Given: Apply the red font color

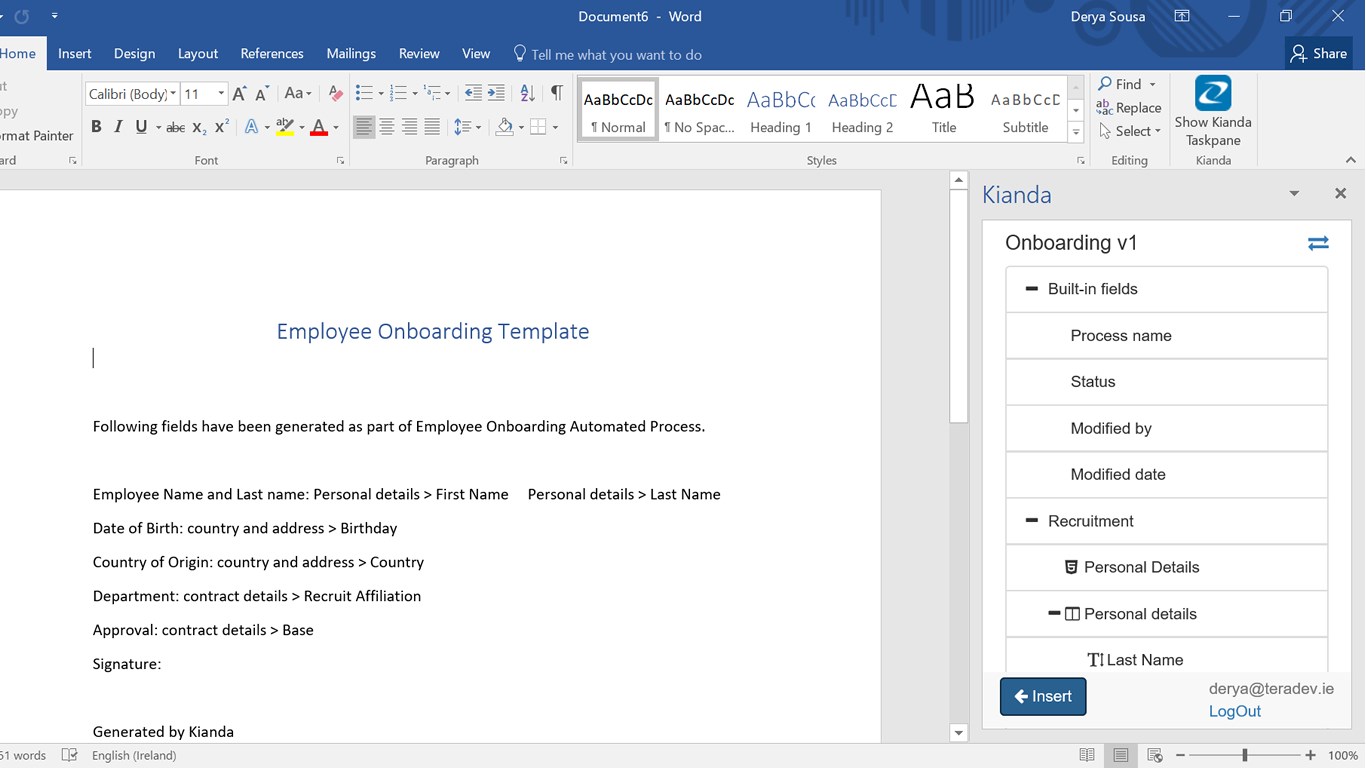Looking at the screenshot, I should tap(319, 127).
